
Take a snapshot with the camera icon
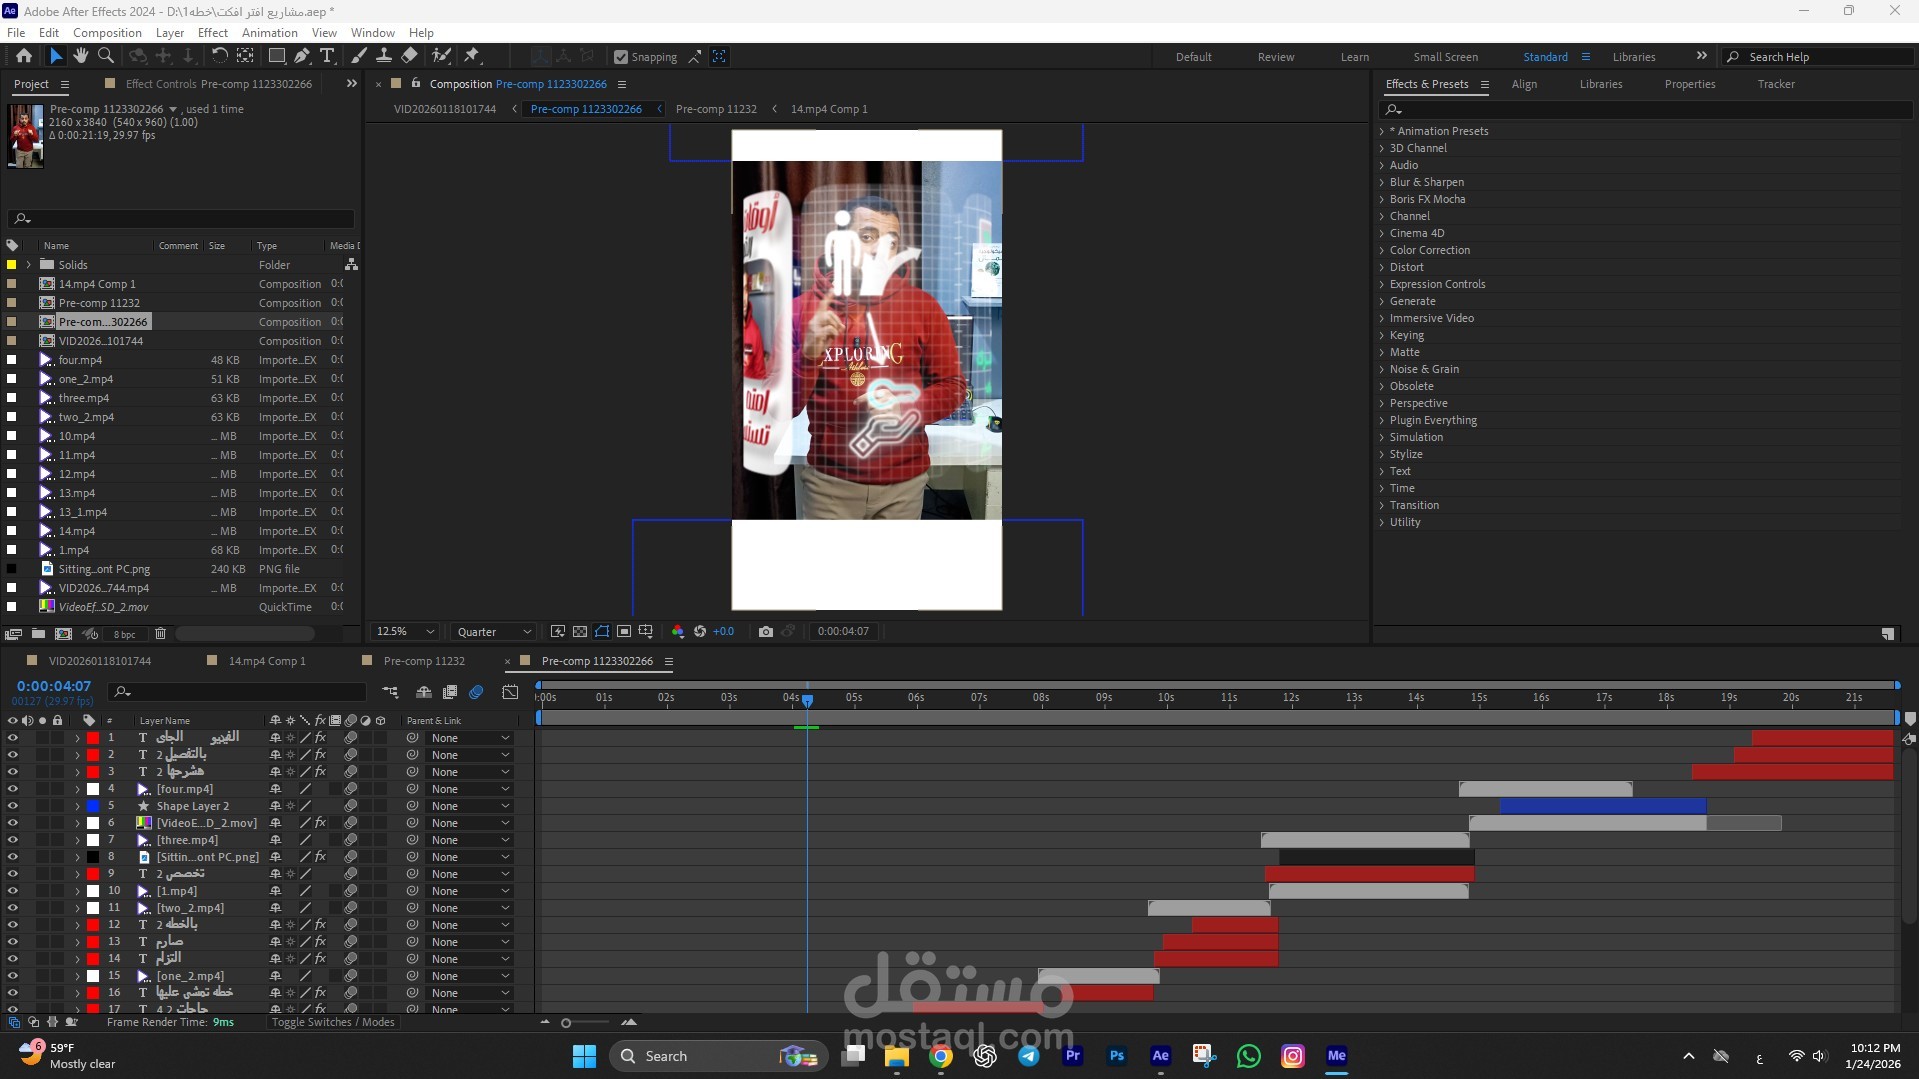click(766, 631)
